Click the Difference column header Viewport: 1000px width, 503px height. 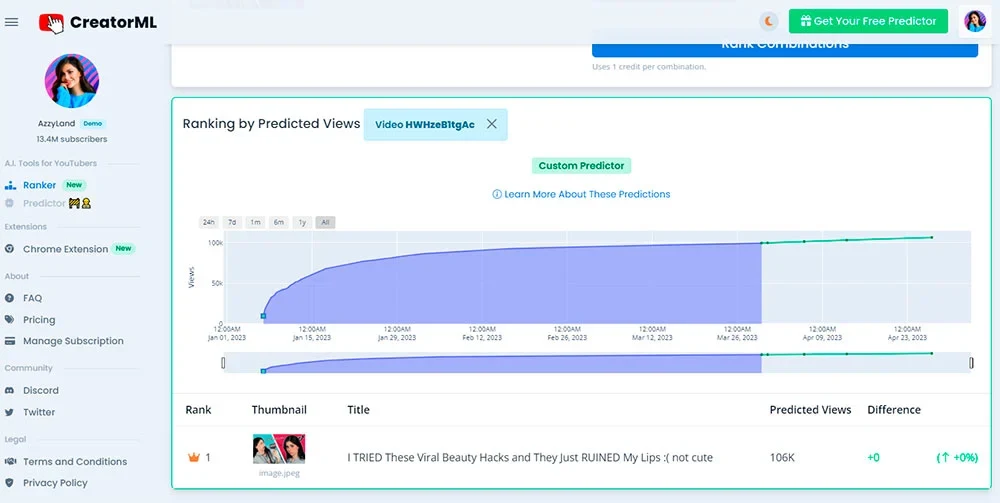(x=893, y=410)
